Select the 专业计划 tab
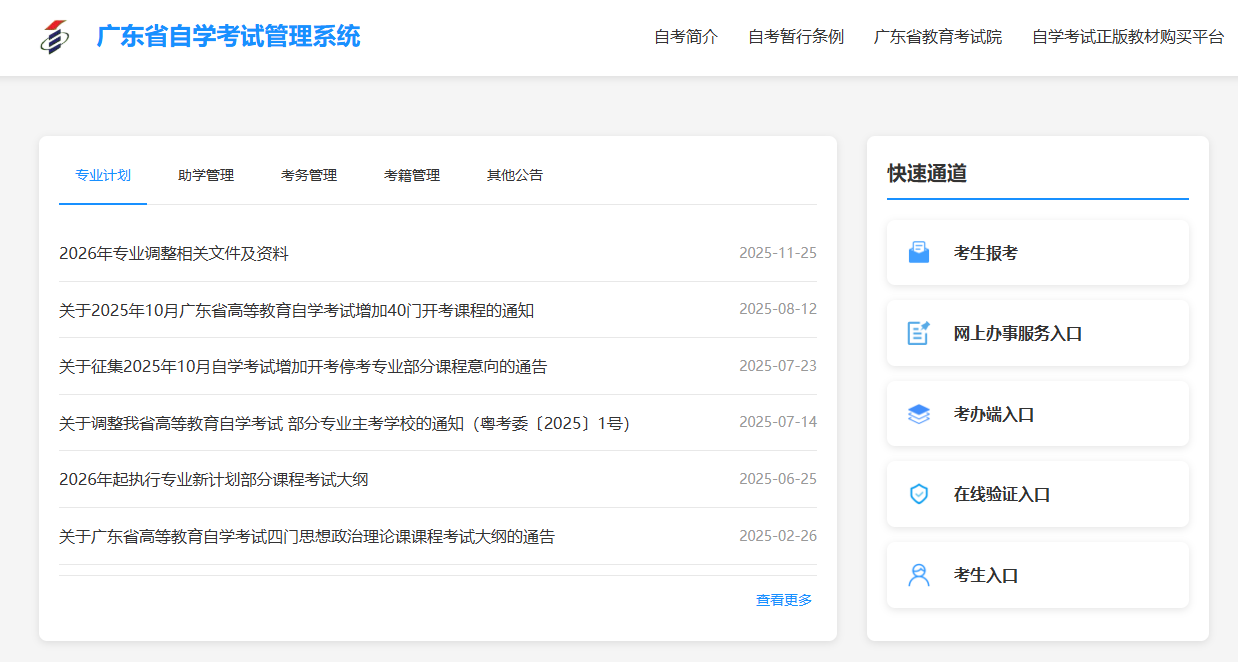This screenshot has height=662, width=1238. pos(103,175)
